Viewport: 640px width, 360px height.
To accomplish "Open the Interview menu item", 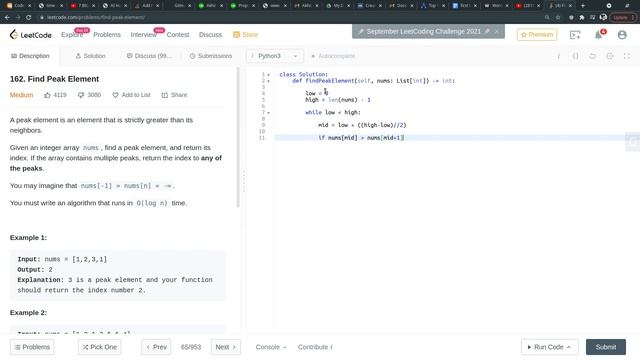I will [144, 35].
